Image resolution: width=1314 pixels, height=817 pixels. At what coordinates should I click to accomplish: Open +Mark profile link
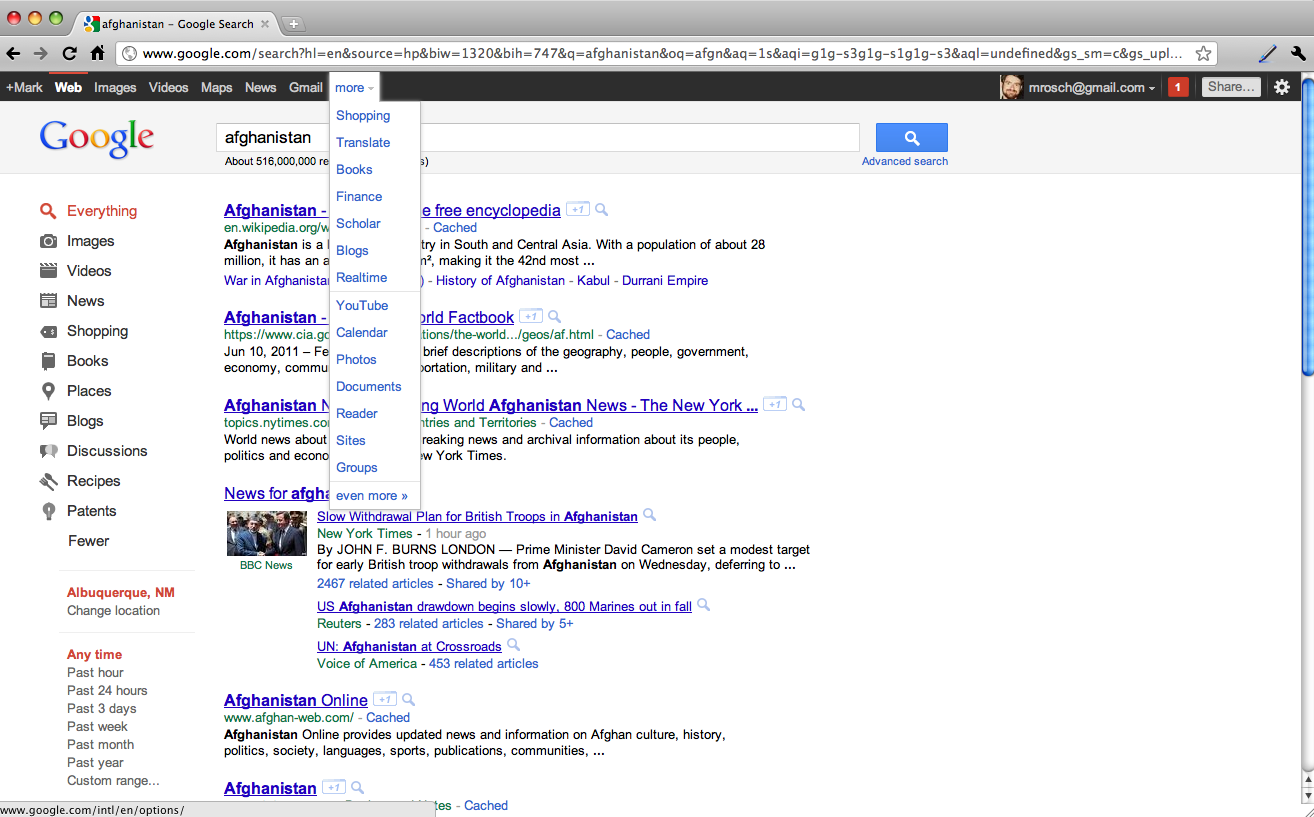[24, 87]
